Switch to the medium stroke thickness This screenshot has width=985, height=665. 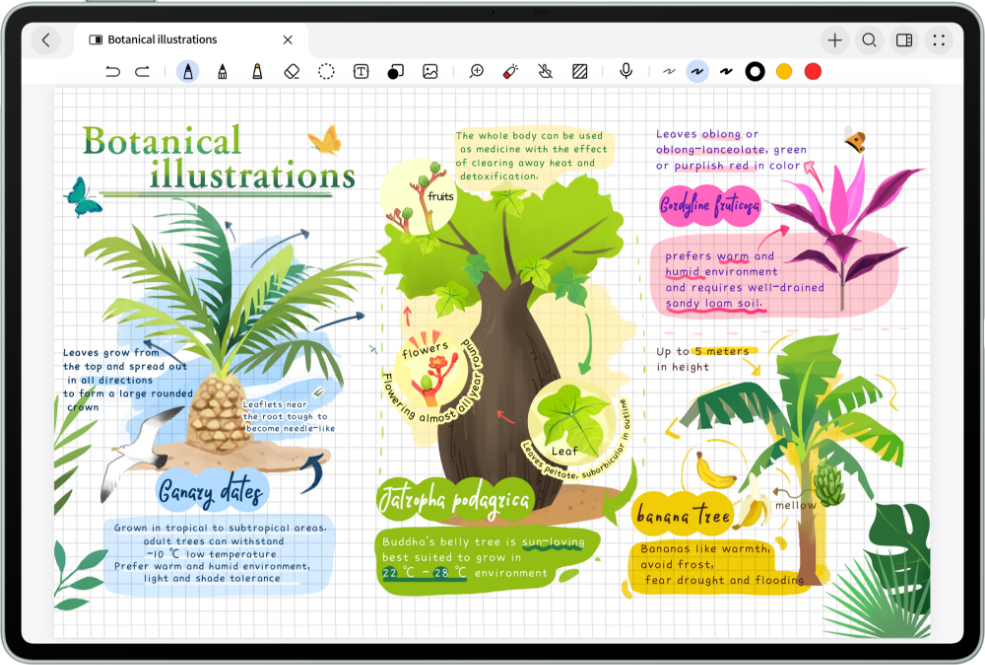point(697,71)
